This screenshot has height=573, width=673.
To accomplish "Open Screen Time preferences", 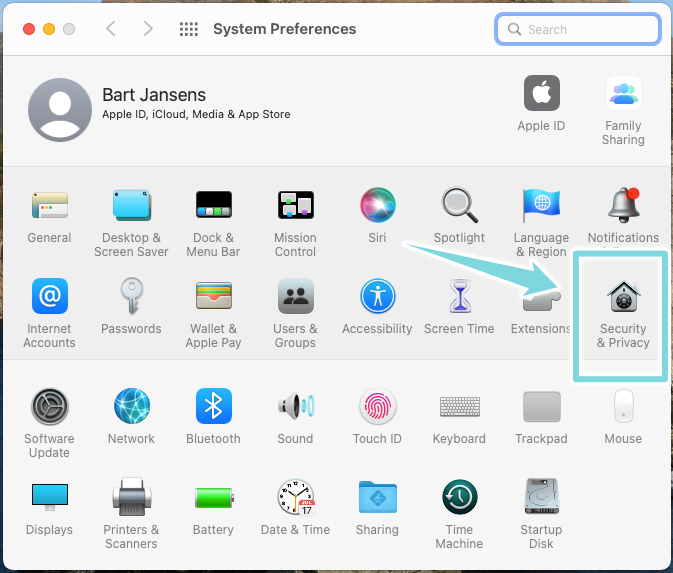I will 460,296.
